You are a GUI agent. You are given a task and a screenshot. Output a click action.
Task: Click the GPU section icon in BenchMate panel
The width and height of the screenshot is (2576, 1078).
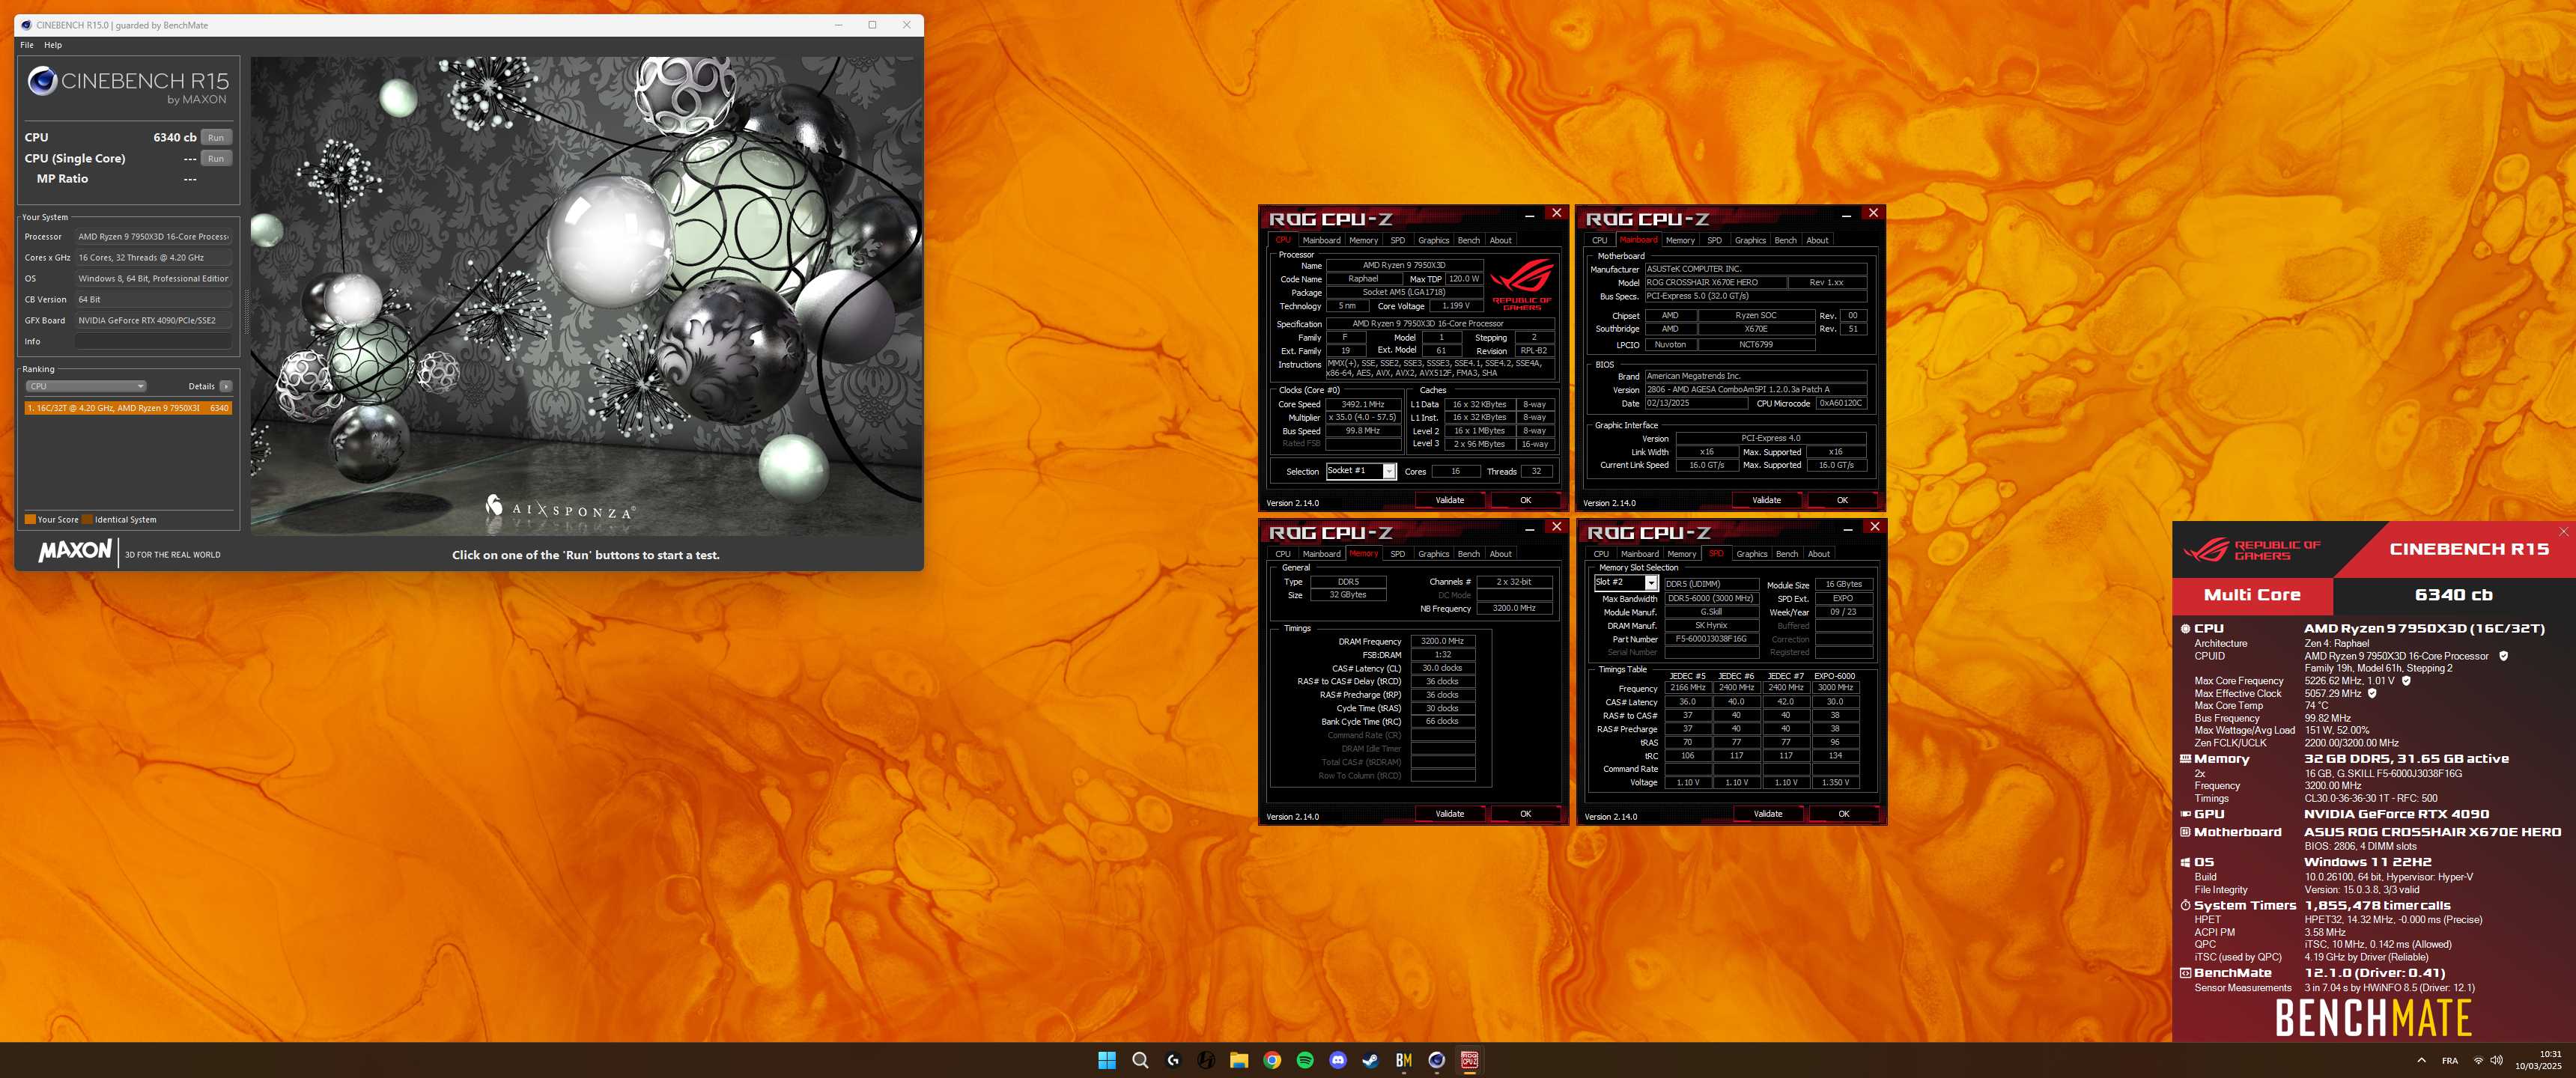(x=2185, y=814)
